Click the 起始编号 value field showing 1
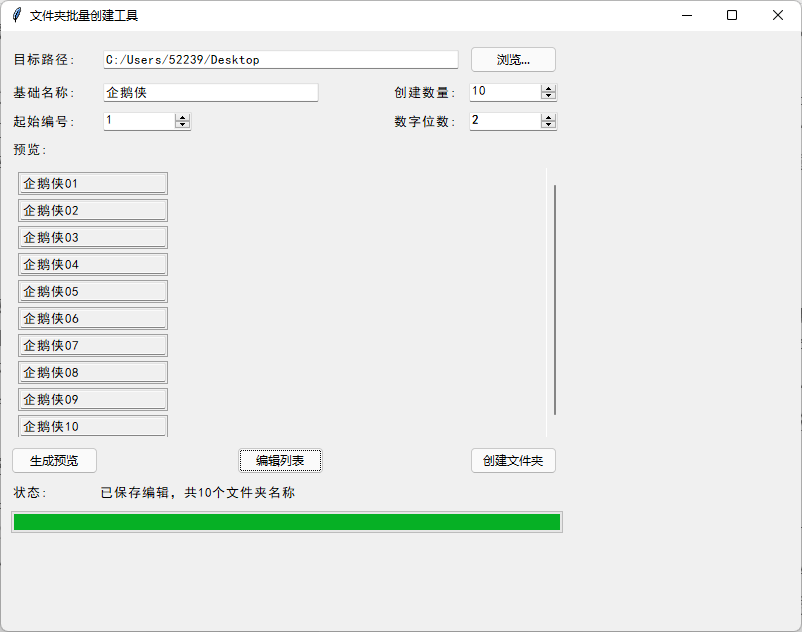Image resolution: width=802 pixels, height=632 pixels. tap(139, 121)
